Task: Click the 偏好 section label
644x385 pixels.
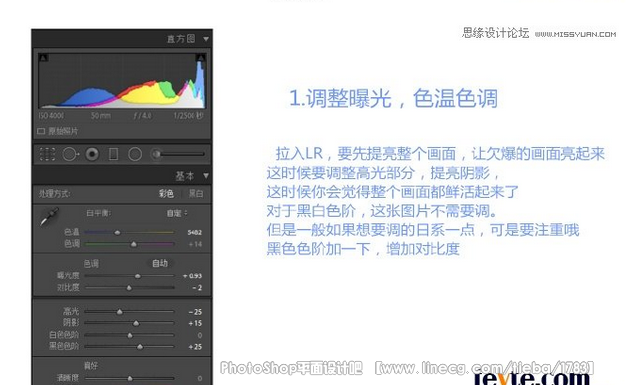Action: click(91, 365)
